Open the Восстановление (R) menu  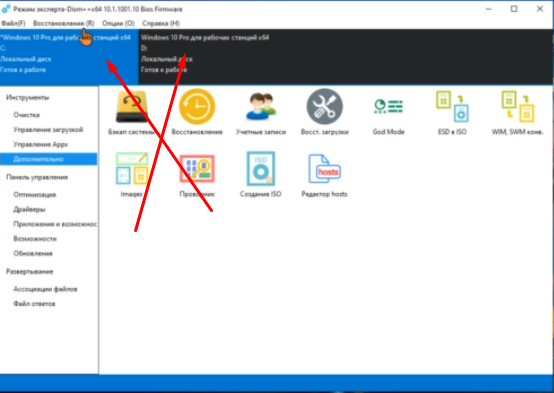pyautogui.click(x=64, y=23)
